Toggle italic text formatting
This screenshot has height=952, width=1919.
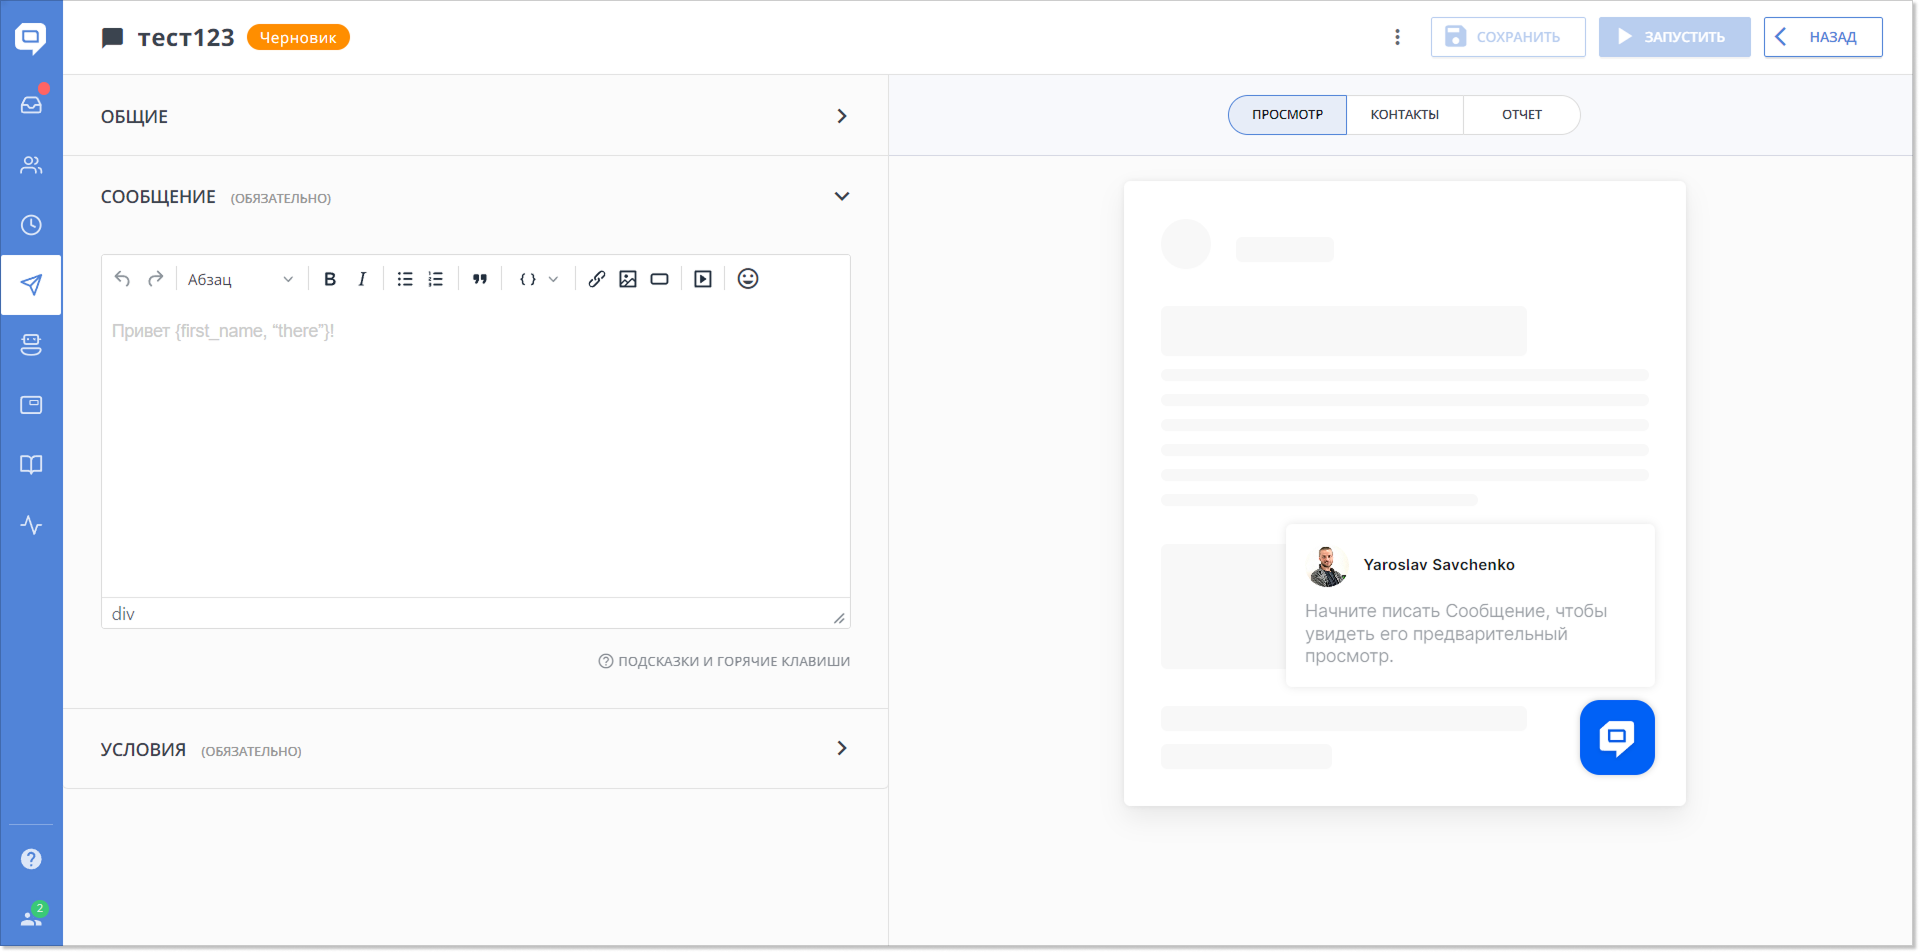tap(362, 279)
